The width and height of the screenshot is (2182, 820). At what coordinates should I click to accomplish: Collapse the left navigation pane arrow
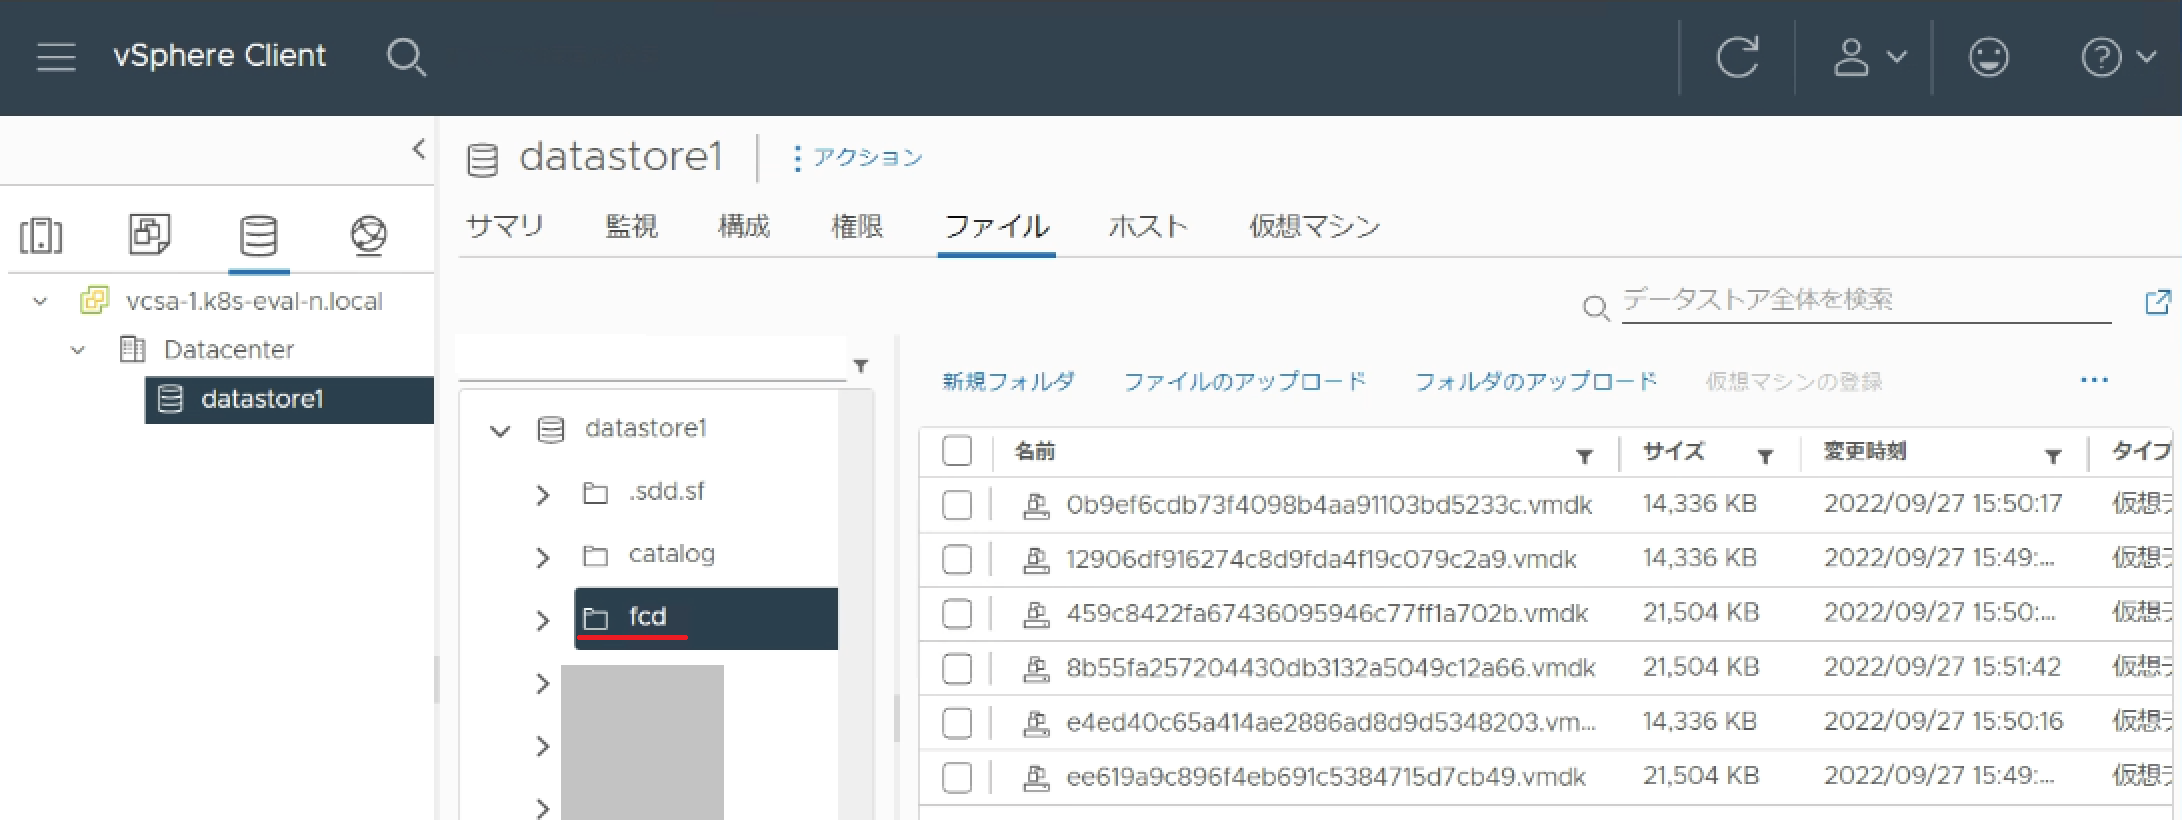419,149
